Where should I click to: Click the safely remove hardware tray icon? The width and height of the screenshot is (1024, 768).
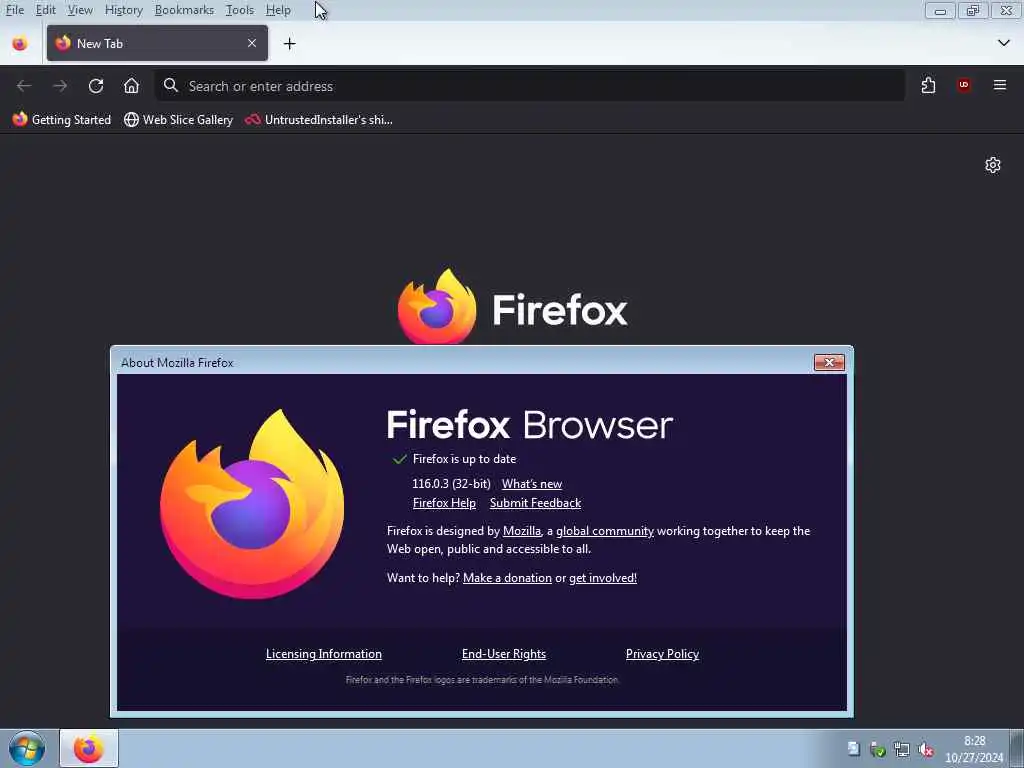(878, 749)
